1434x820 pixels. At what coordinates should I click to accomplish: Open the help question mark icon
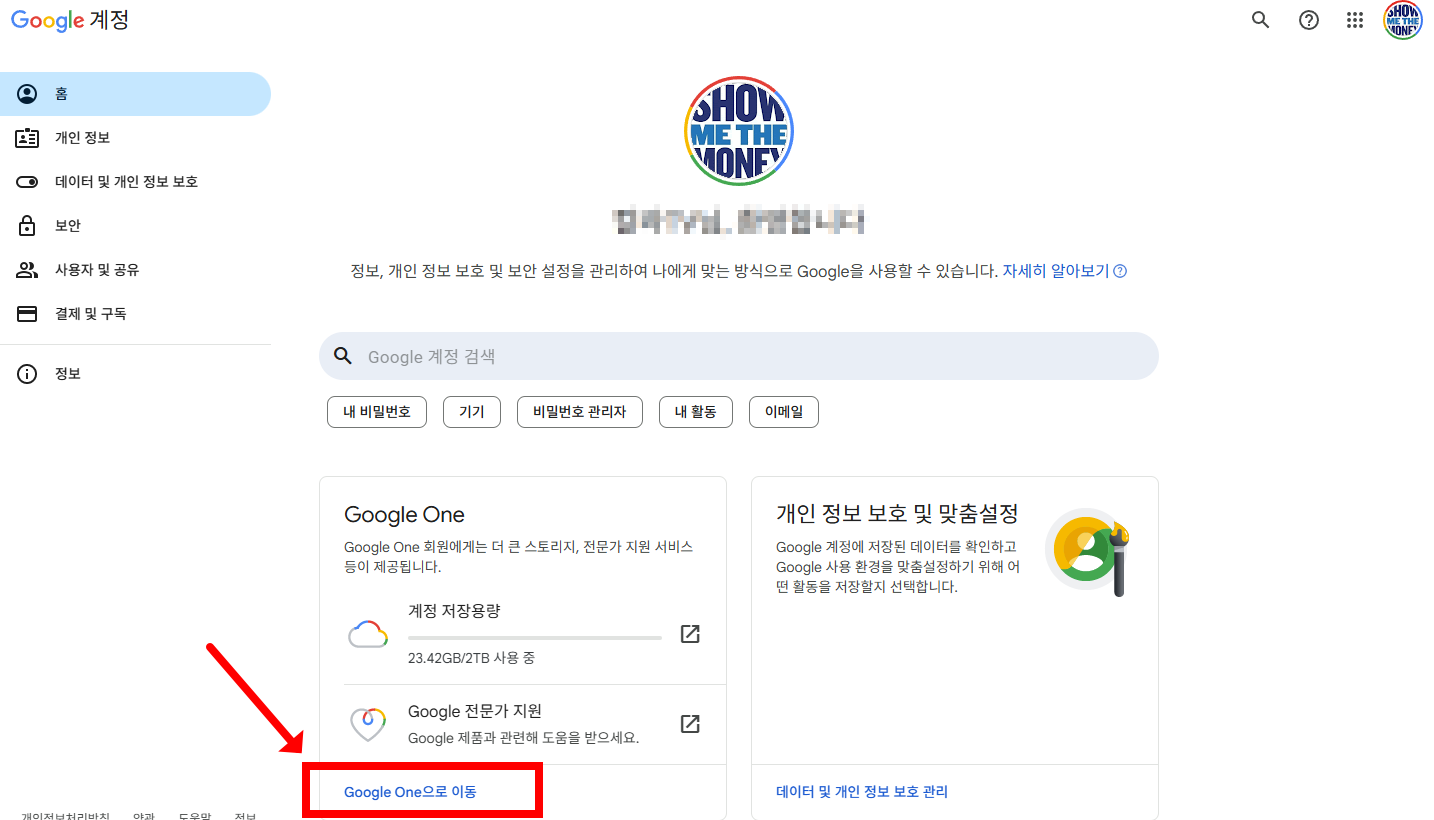[1309, 20]
